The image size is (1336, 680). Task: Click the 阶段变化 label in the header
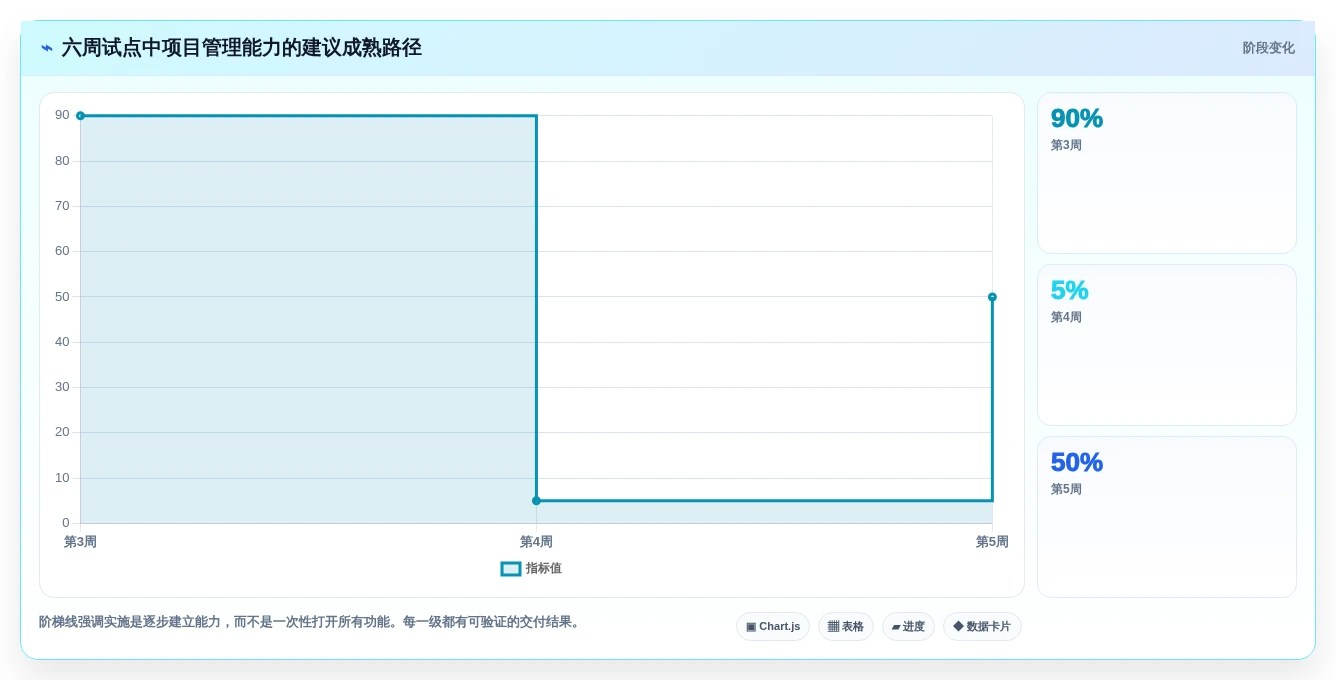(x=1268, y=48)
